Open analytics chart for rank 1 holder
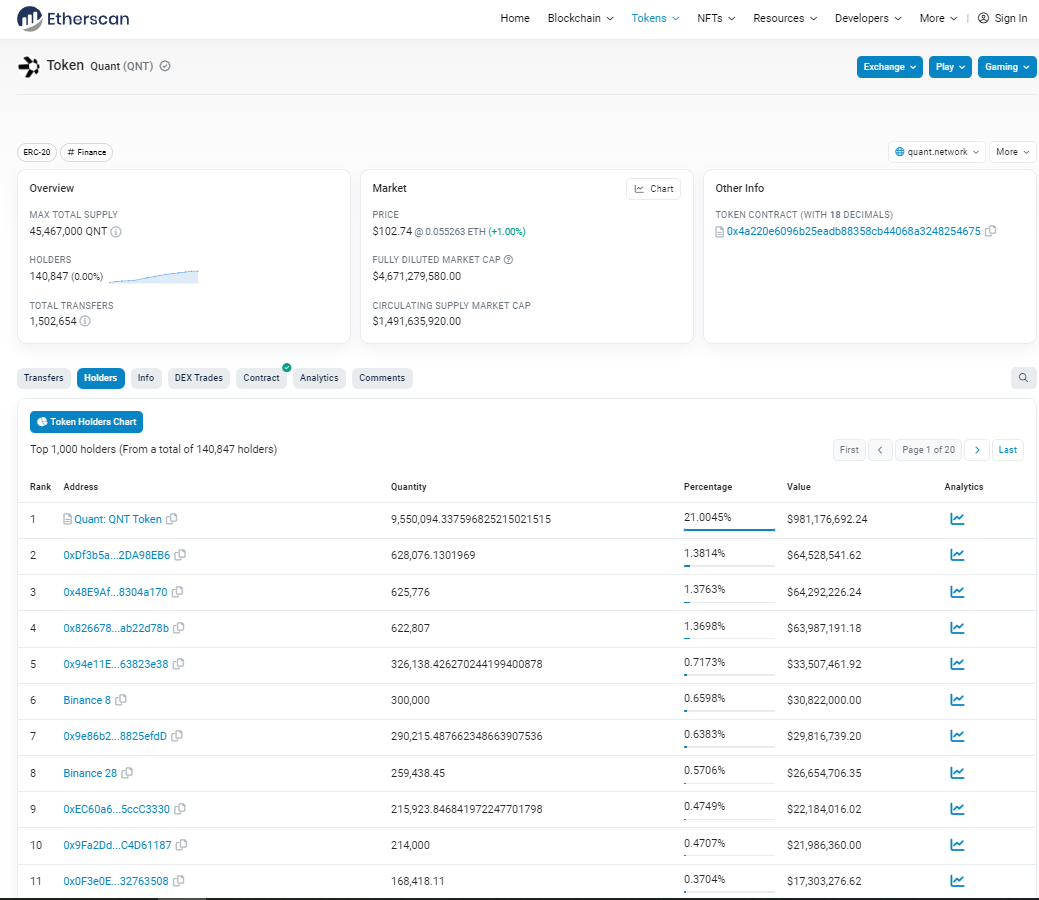Viewport: 1039px width, 900px height. coord(957,519)
